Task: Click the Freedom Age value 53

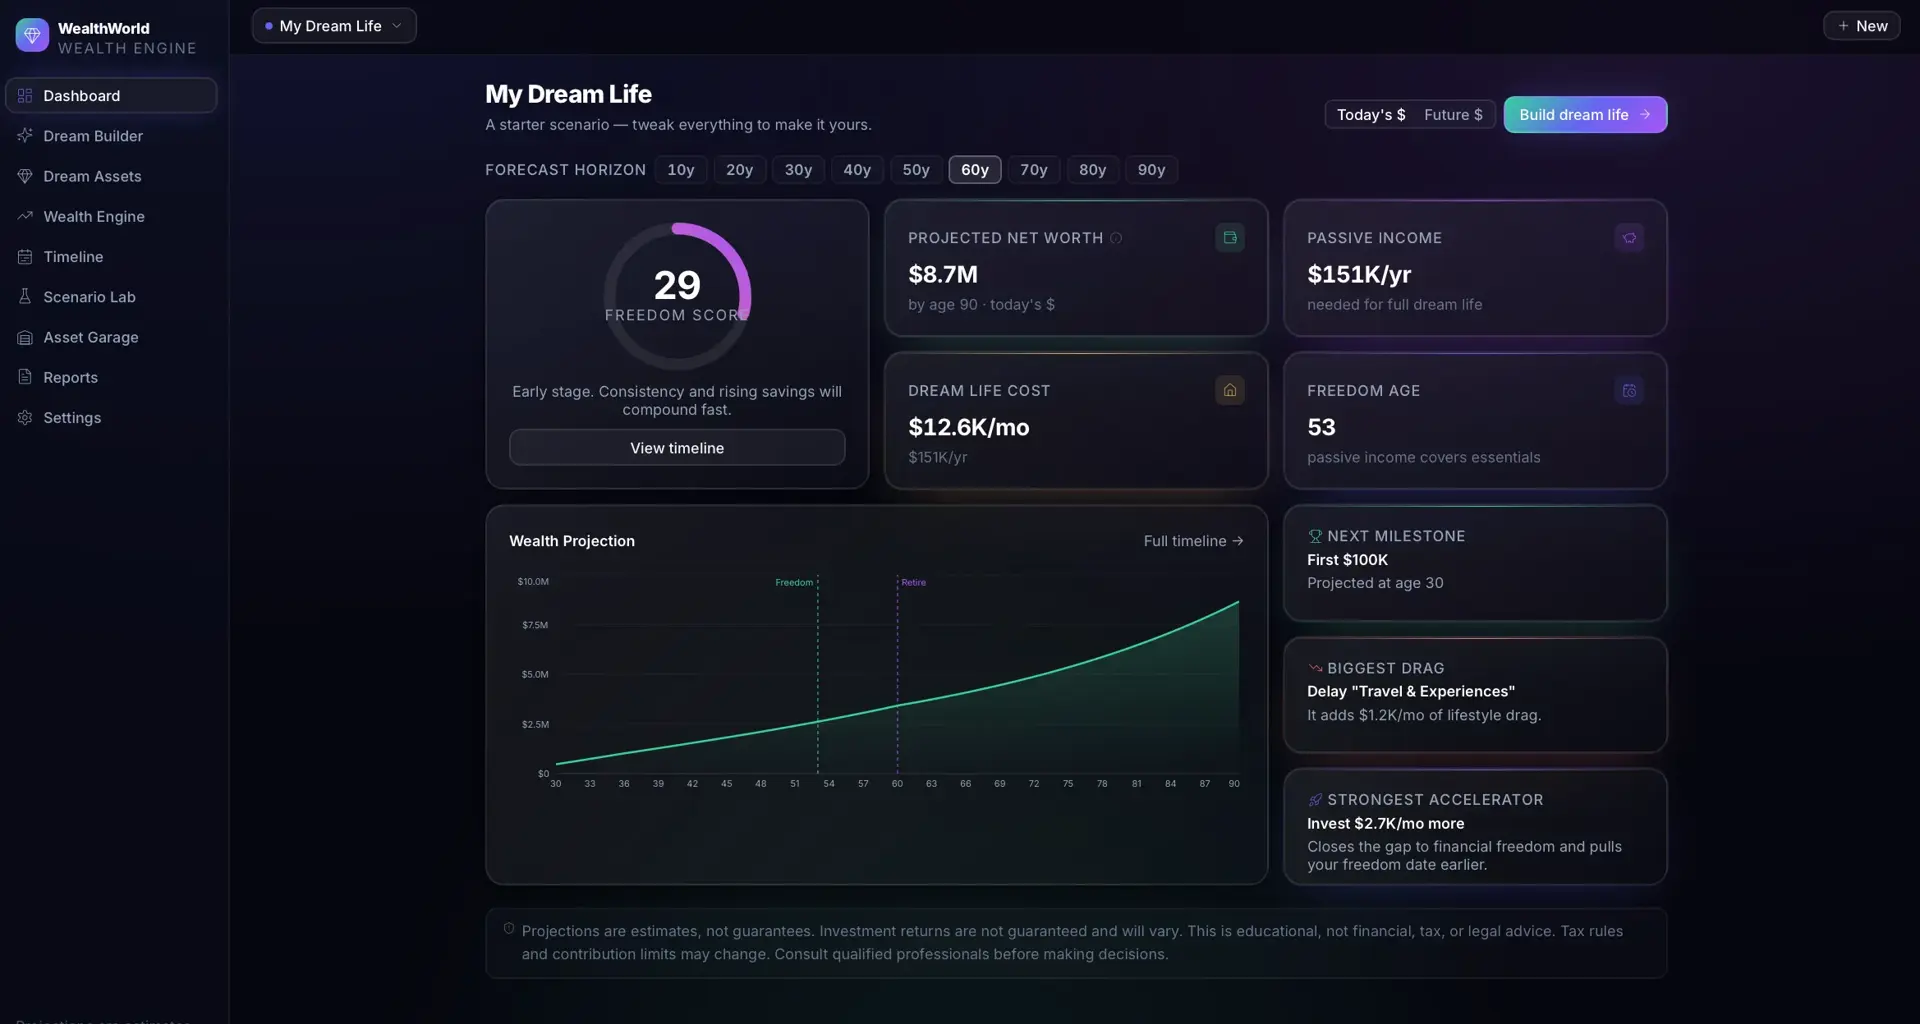Action: click(1321, 427)
